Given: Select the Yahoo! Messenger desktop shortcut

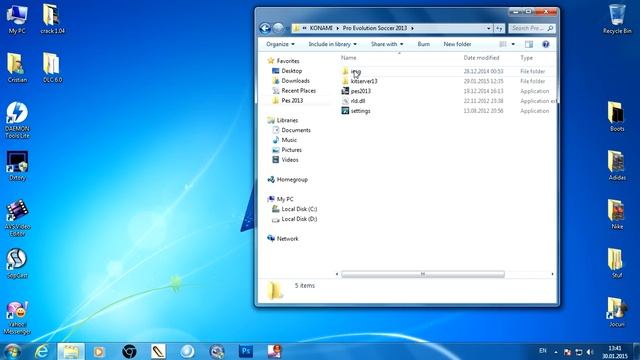Looking at the screenshot, I should (17, 318).
